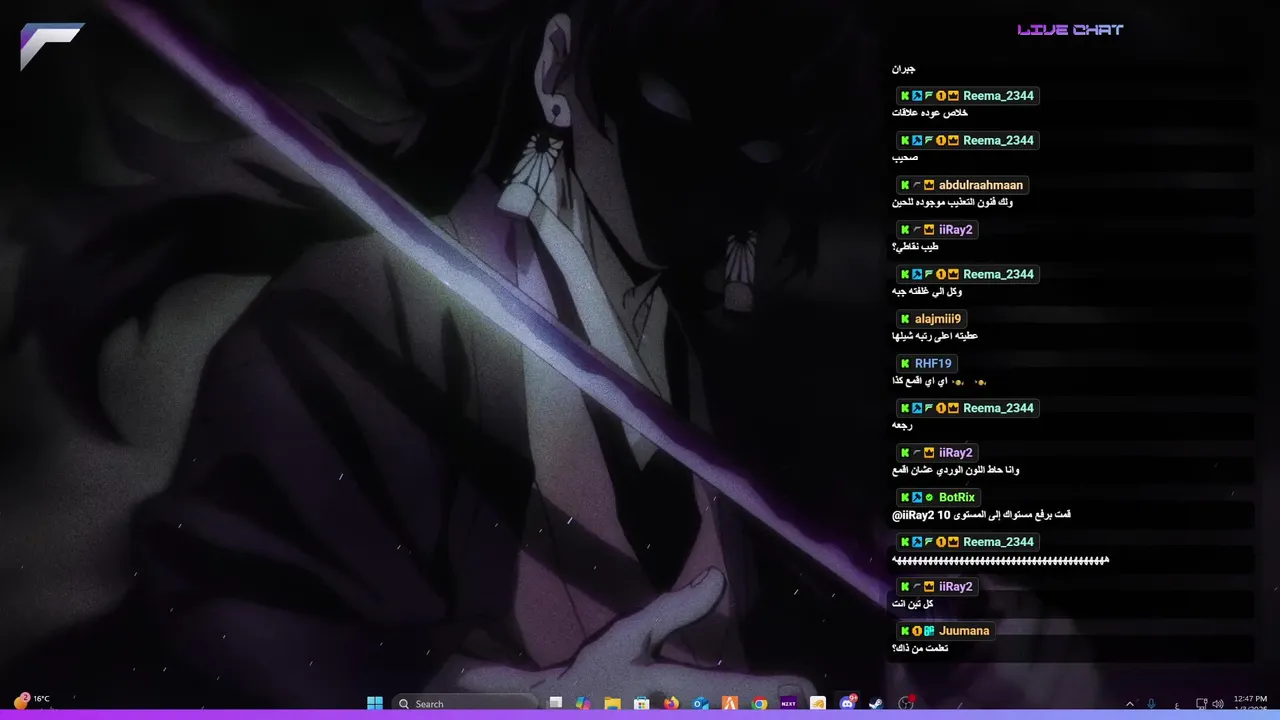Click the BotRix username in chat
This screenshot has height=720, width=1280.
pyautogui.click(x=957, y=497)
